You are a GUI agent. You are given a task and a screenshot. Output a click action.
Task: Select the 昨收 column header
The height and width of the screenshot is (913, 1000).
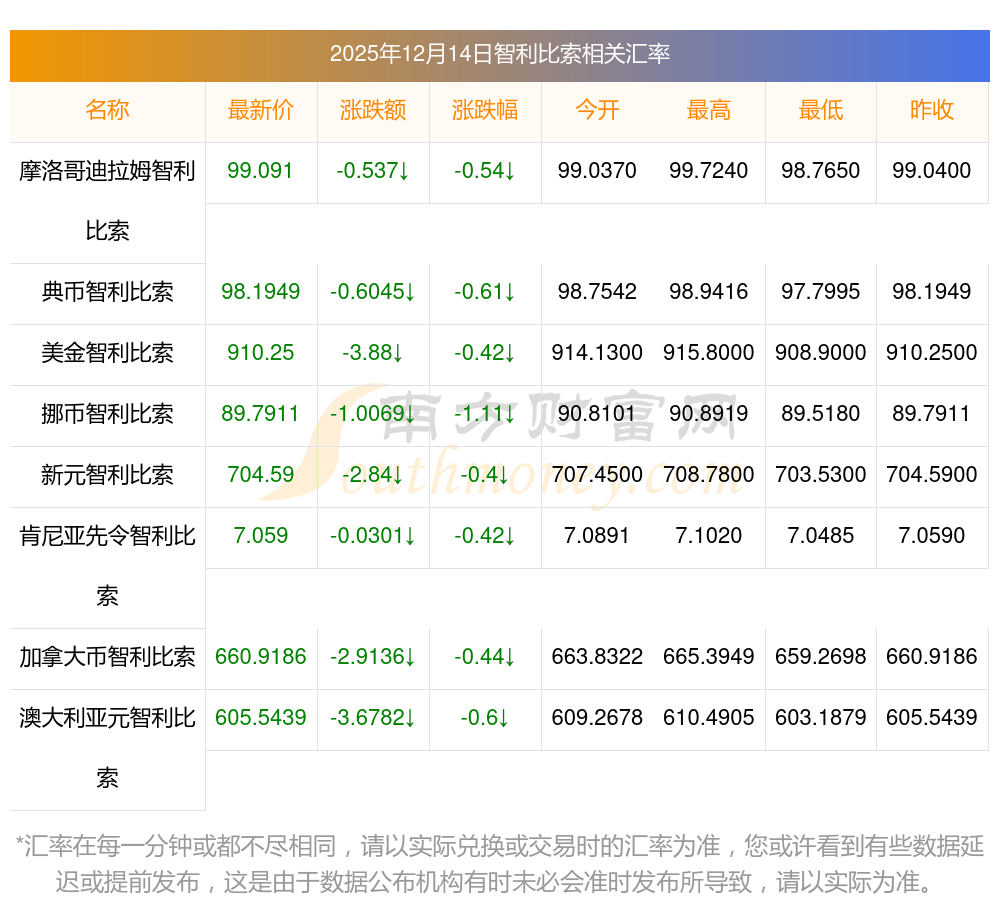[932, 111]
